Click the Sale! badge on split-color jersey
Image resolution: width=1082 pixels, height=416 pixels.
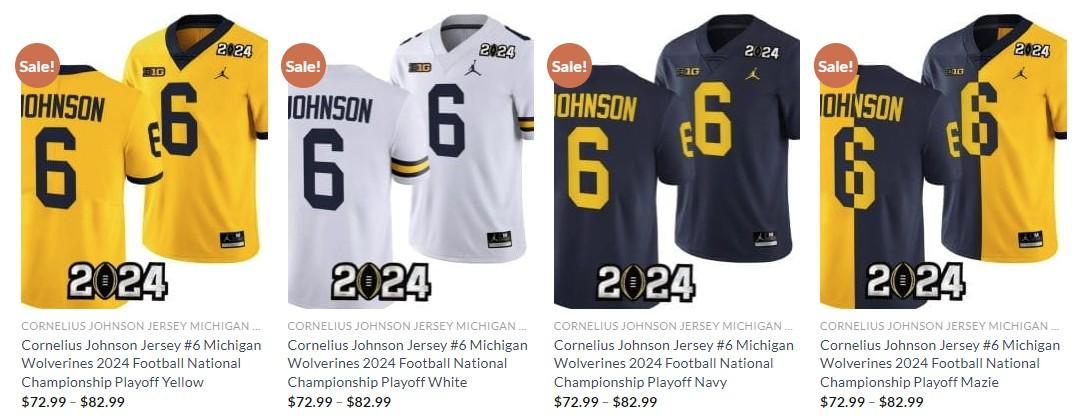[836, 66]
